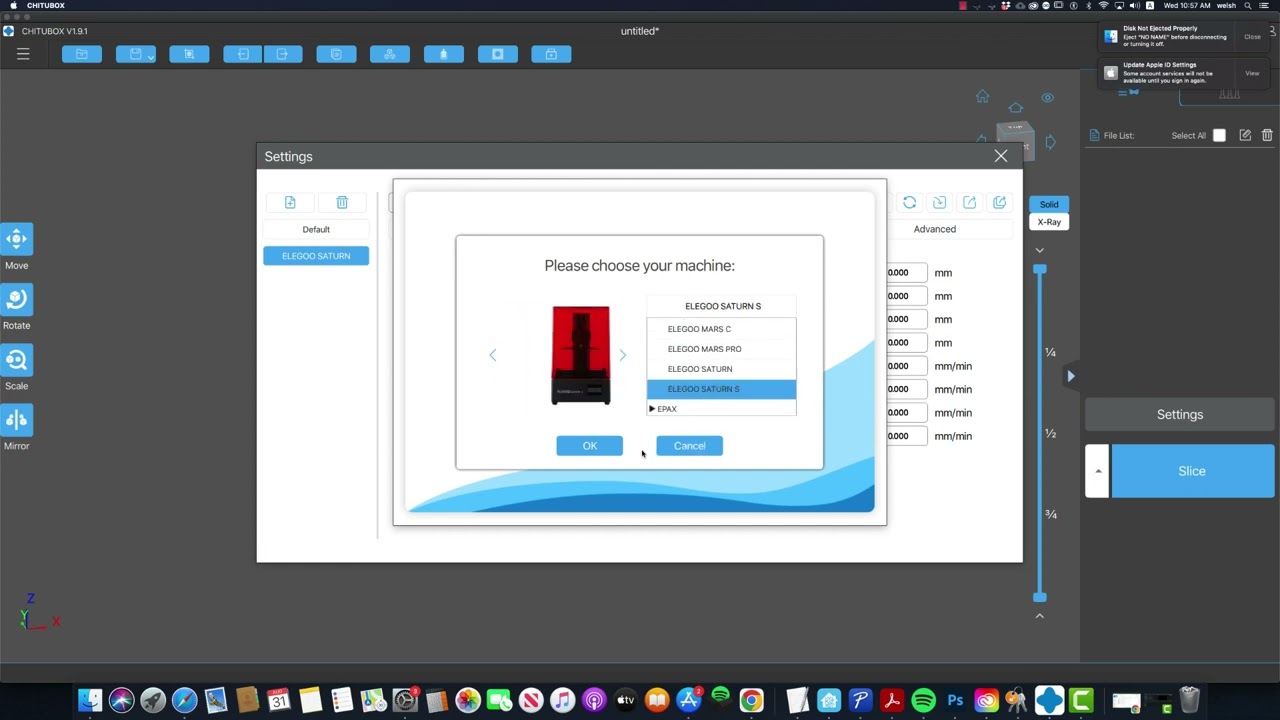Click the three-circles toolbar icon

(x=390, y=54)
